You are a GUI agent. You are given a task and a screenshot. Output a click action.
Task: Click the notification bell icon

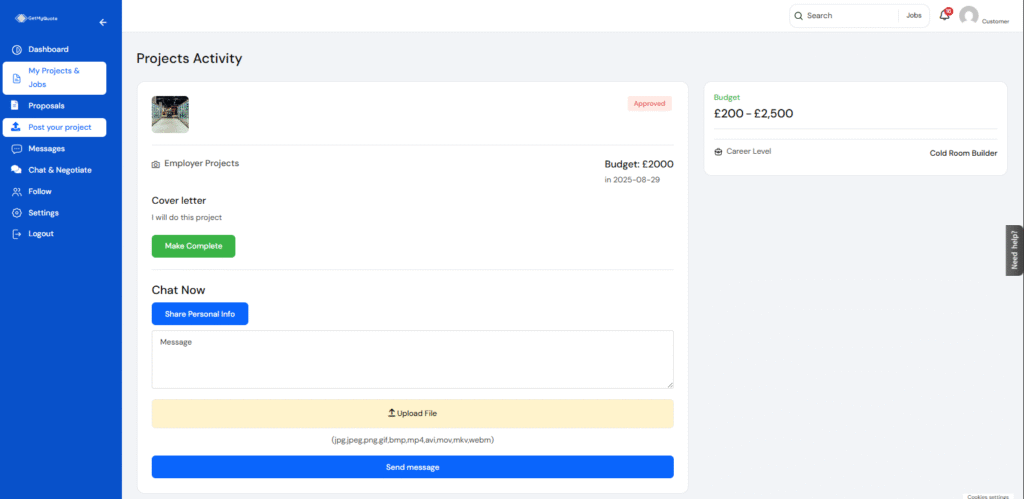click(x=944, y=15)
